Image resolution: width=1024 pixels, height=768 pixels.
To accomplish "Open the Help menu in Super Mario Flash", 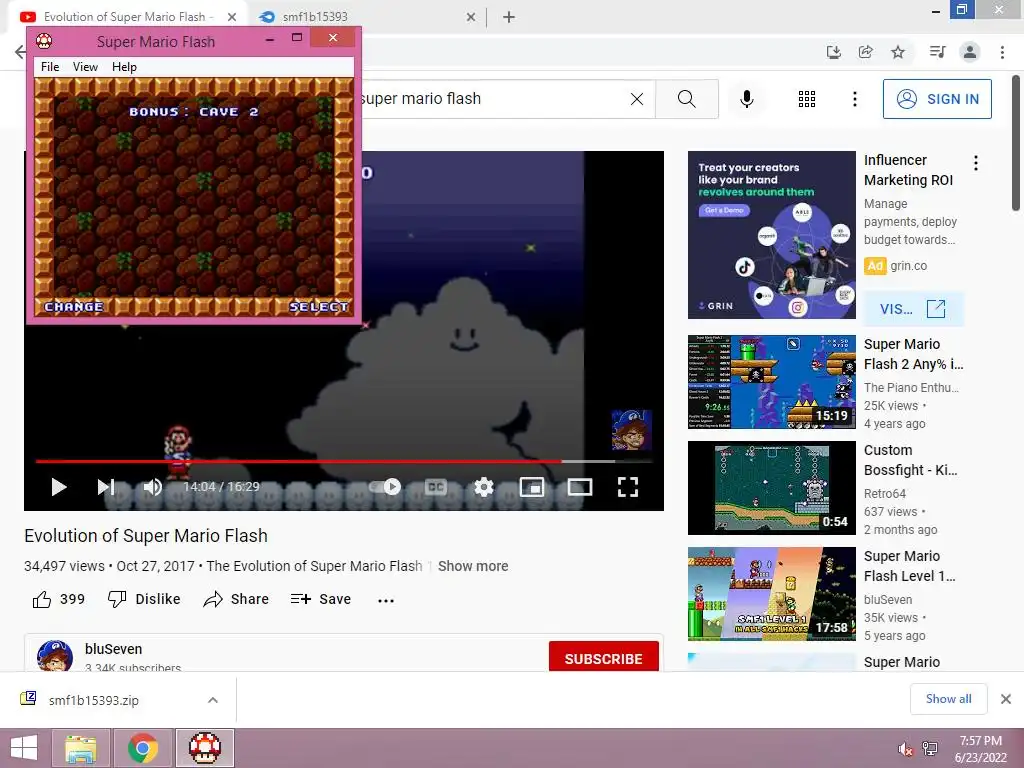I will (x=124, y=67).
